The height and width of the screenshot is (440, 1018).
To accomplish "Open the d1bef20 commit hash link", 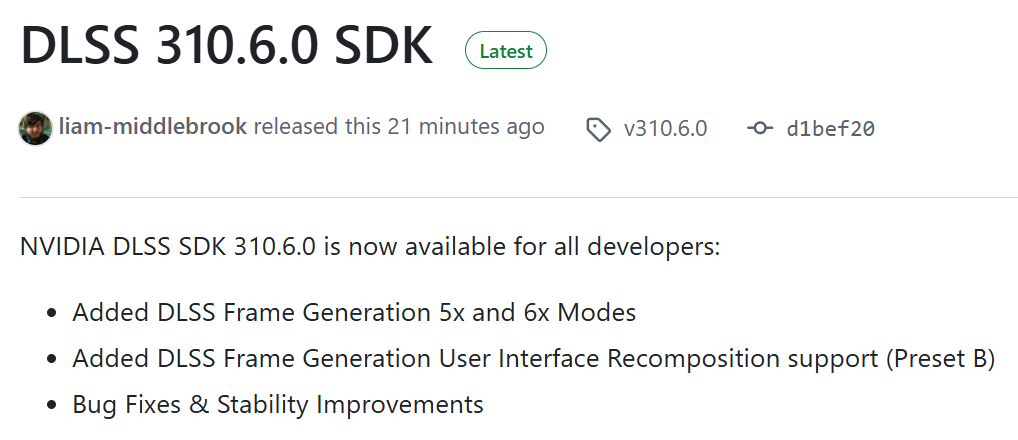I will (831, 128).
